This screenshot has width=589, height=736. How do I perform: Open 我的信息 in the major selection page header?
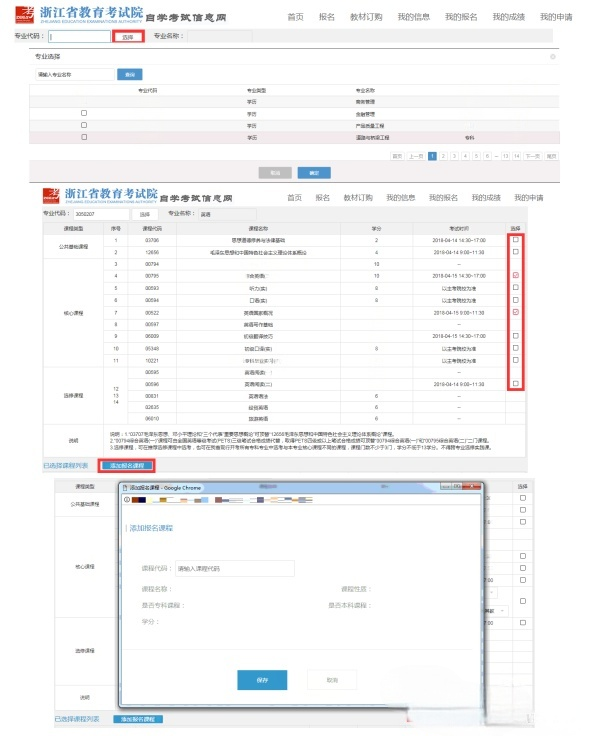413,17
